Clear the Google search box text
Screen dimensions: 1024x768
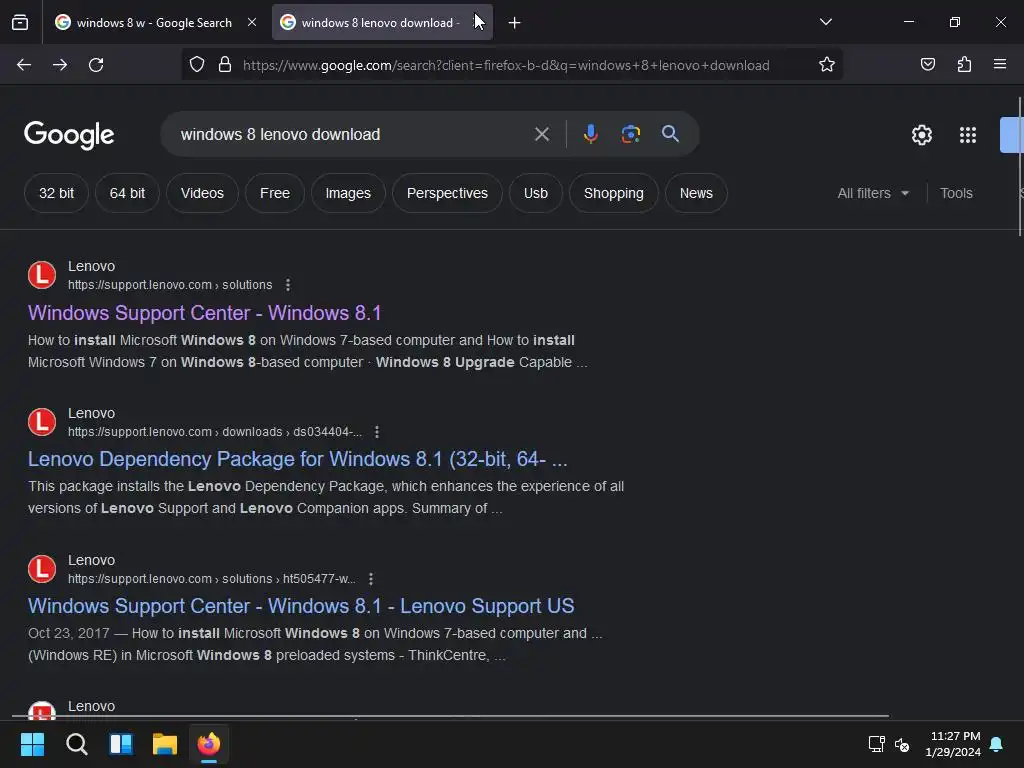[x=541, y=135]
